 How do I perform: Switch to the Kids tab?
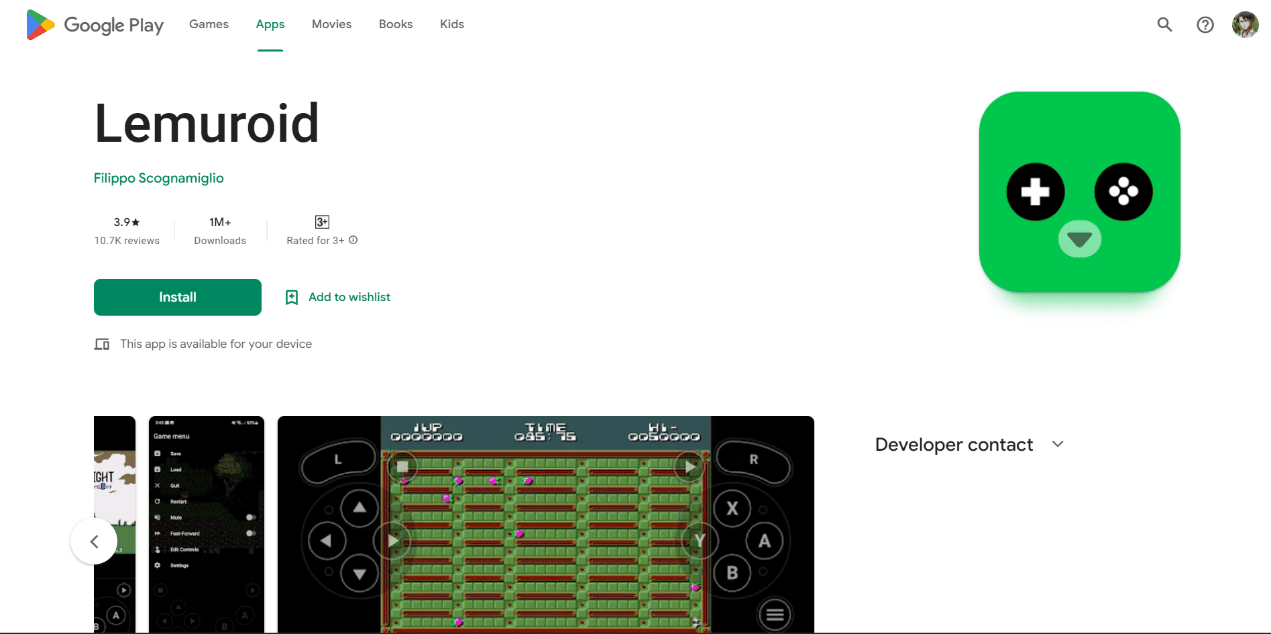tap(452, 24)
